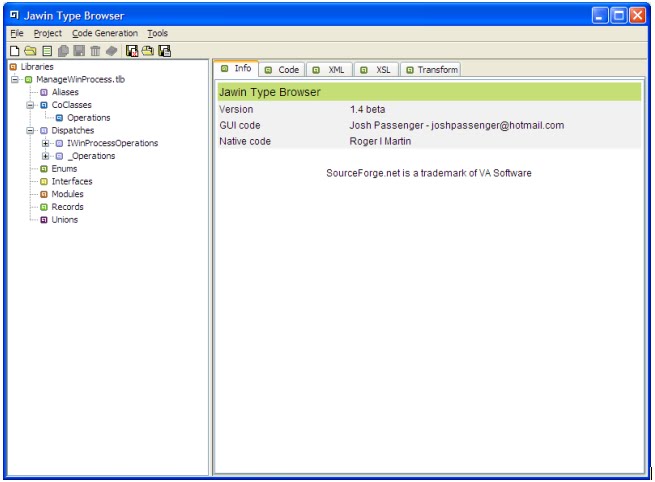Select the Interfaces tree item
The image size is (655, 482).
point(72,182)
